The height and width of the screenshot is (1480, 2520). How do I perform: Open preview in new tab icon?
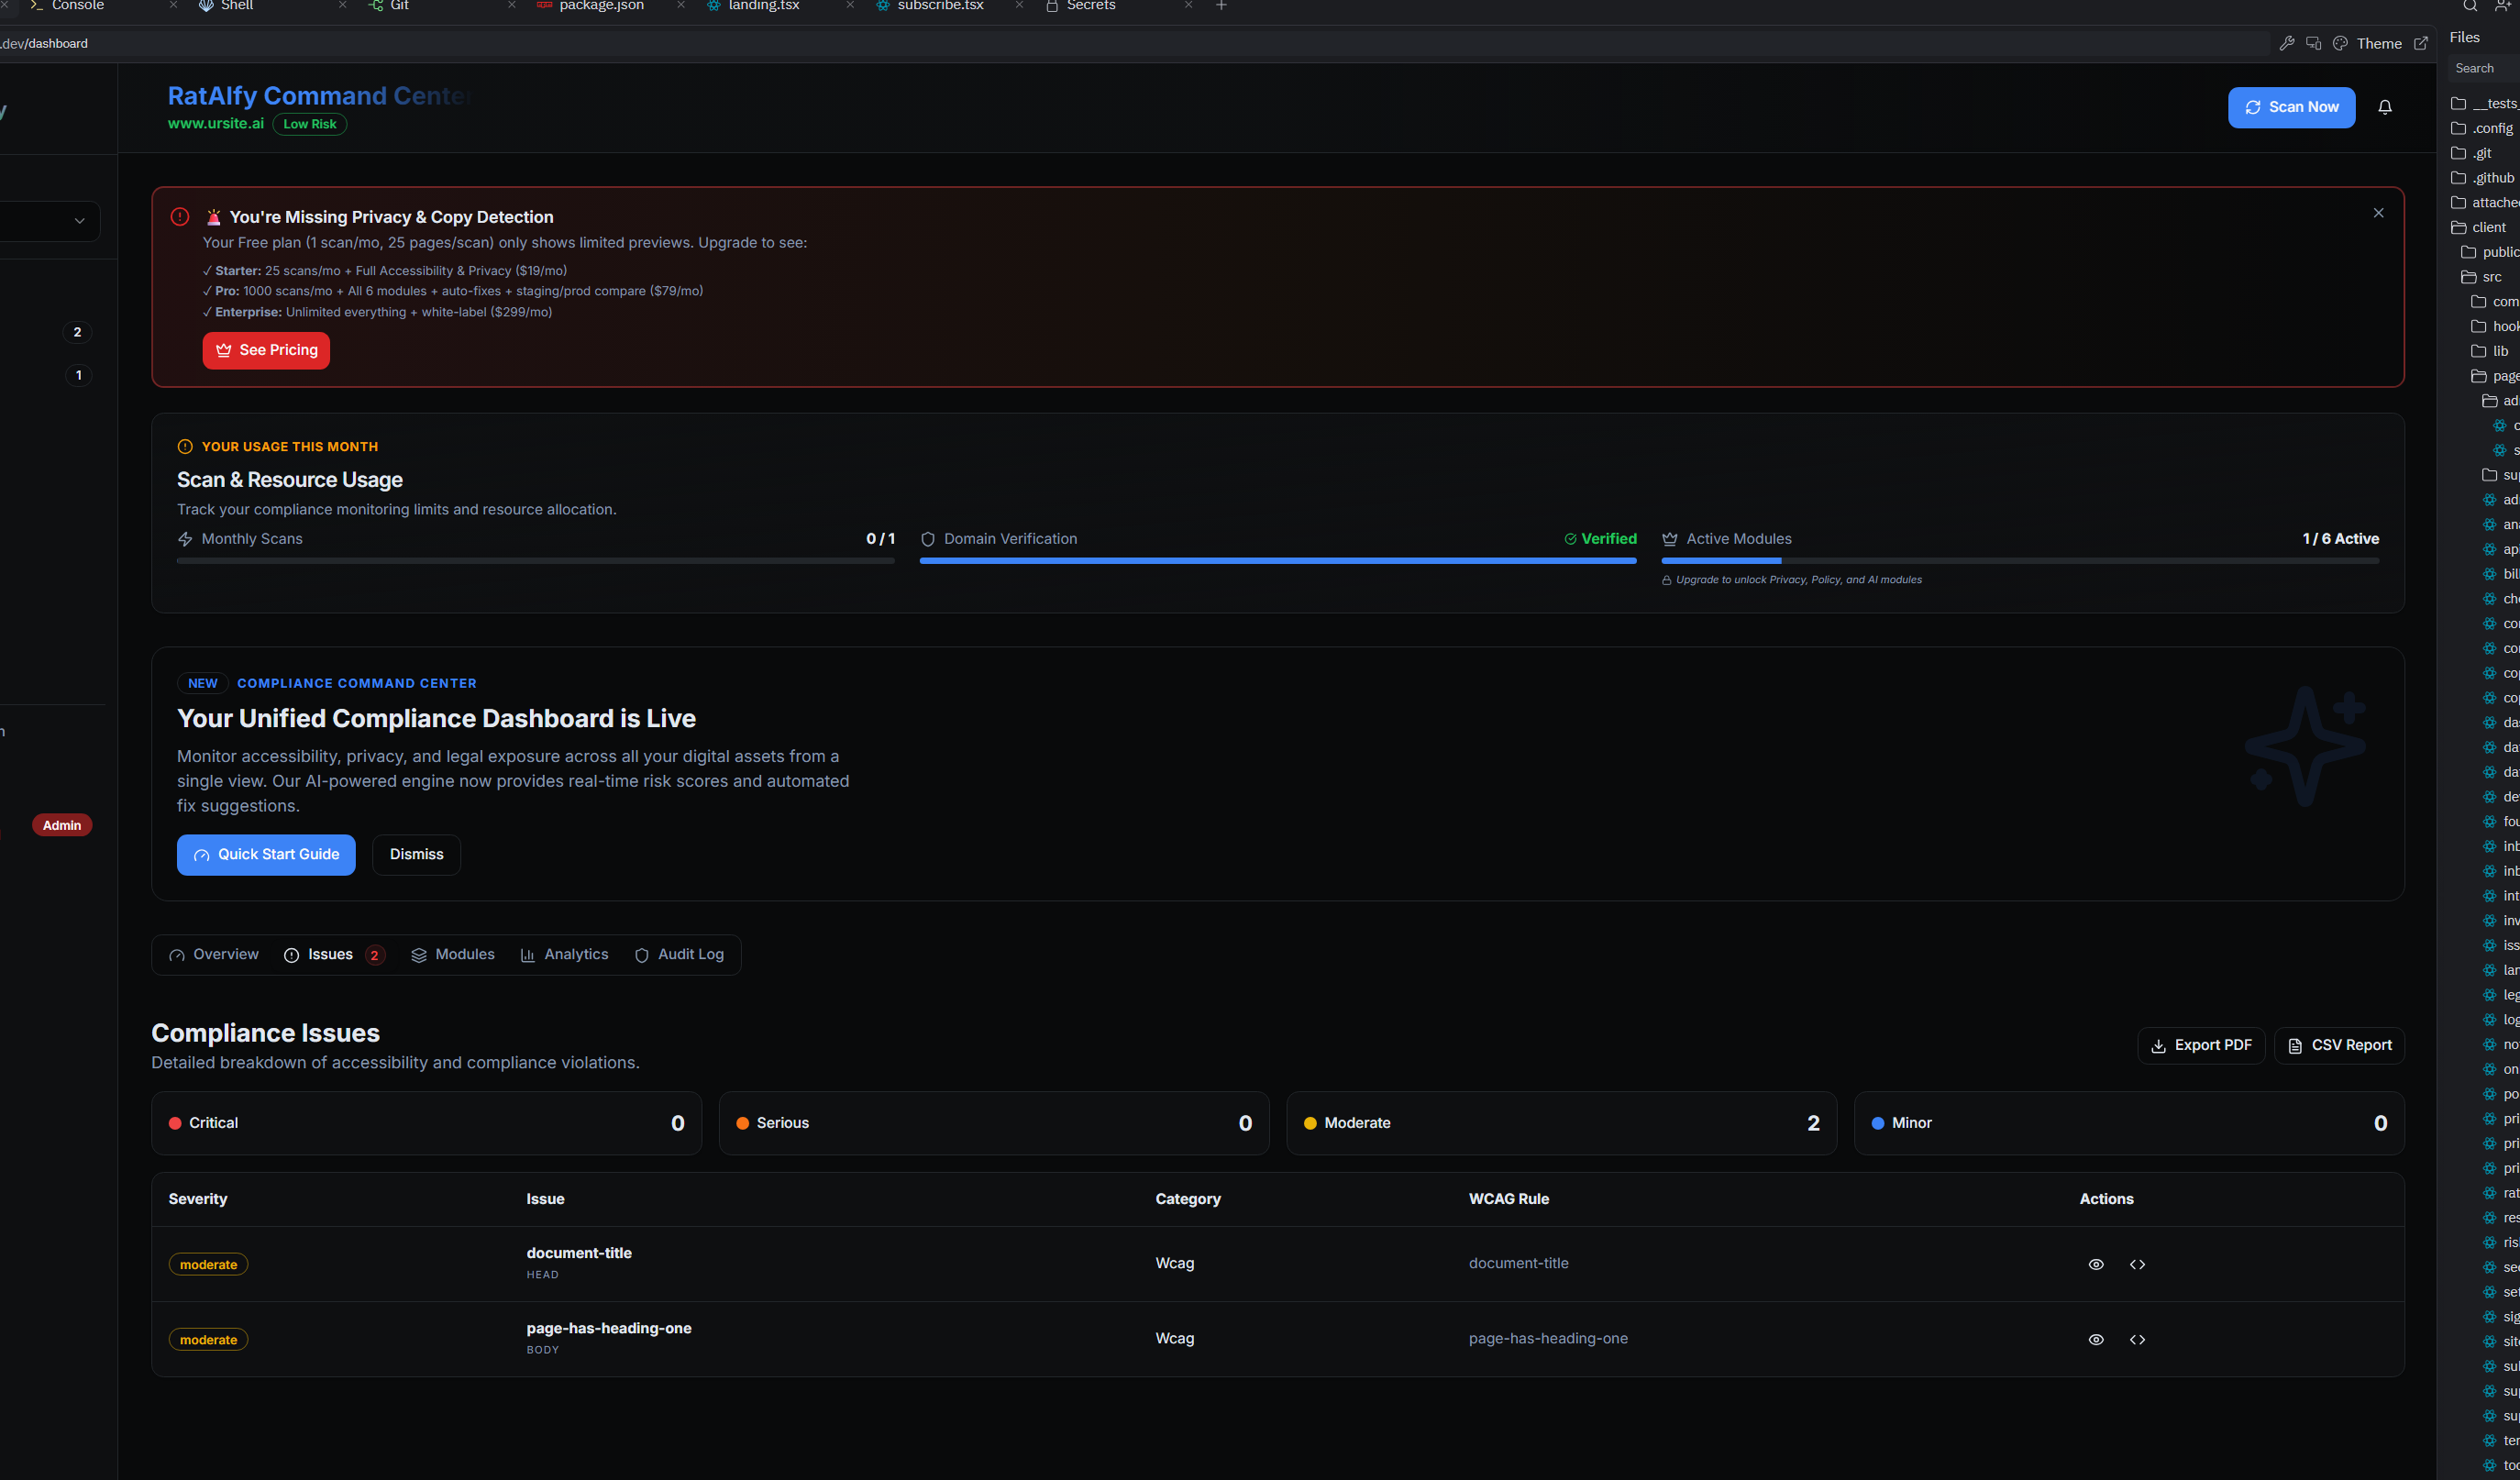[2421, 43]
